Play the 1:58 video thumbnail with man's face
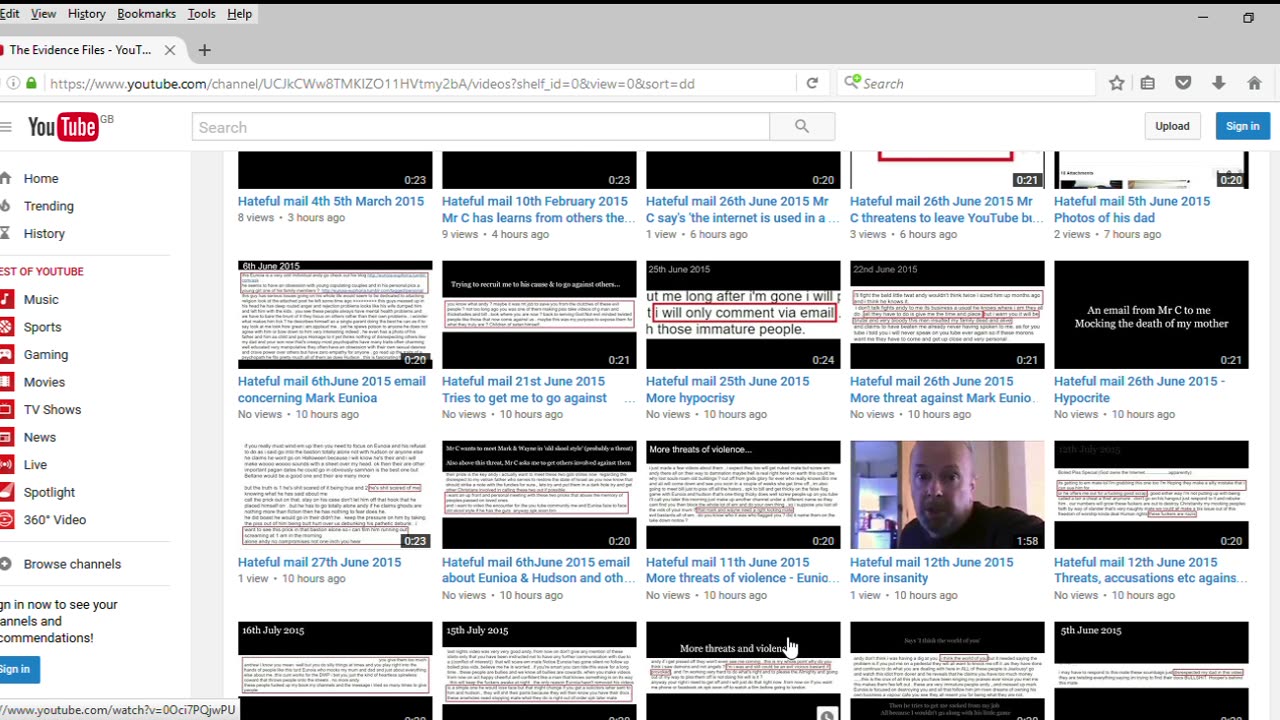The width and height of the screenshot is (1280, 720). point(947,495)
